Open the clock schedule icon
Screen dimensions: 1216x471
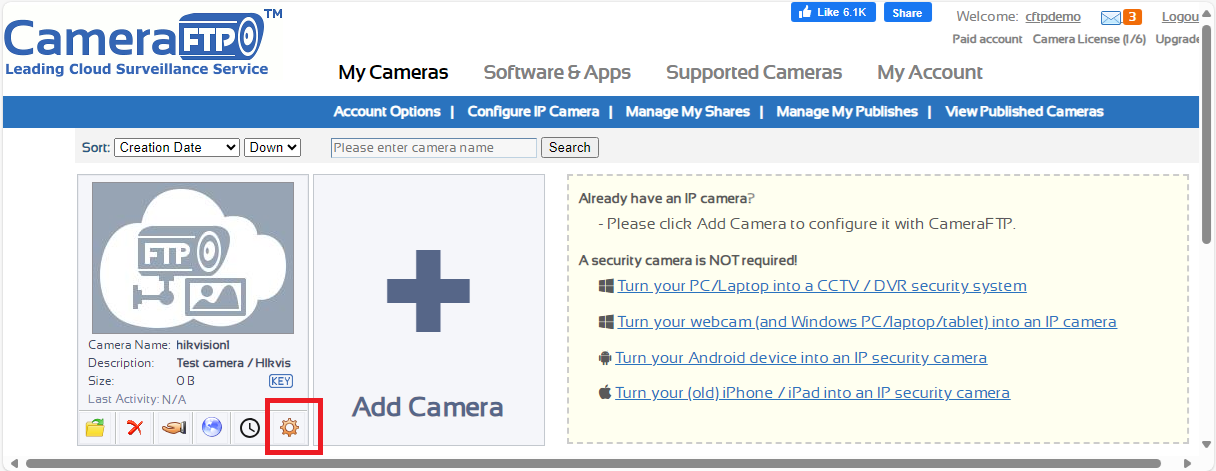pos(250,428)
